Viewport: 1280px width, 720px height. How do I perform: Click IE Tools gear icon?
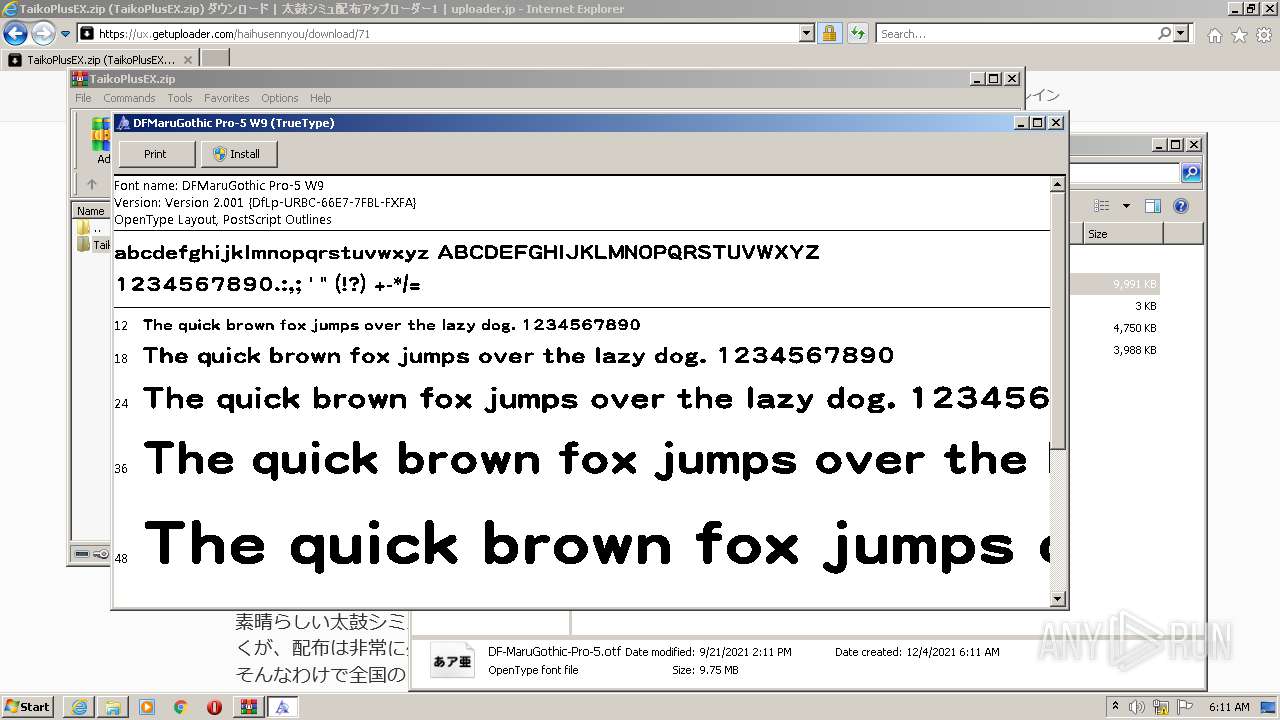click(x=1264, y=35)
